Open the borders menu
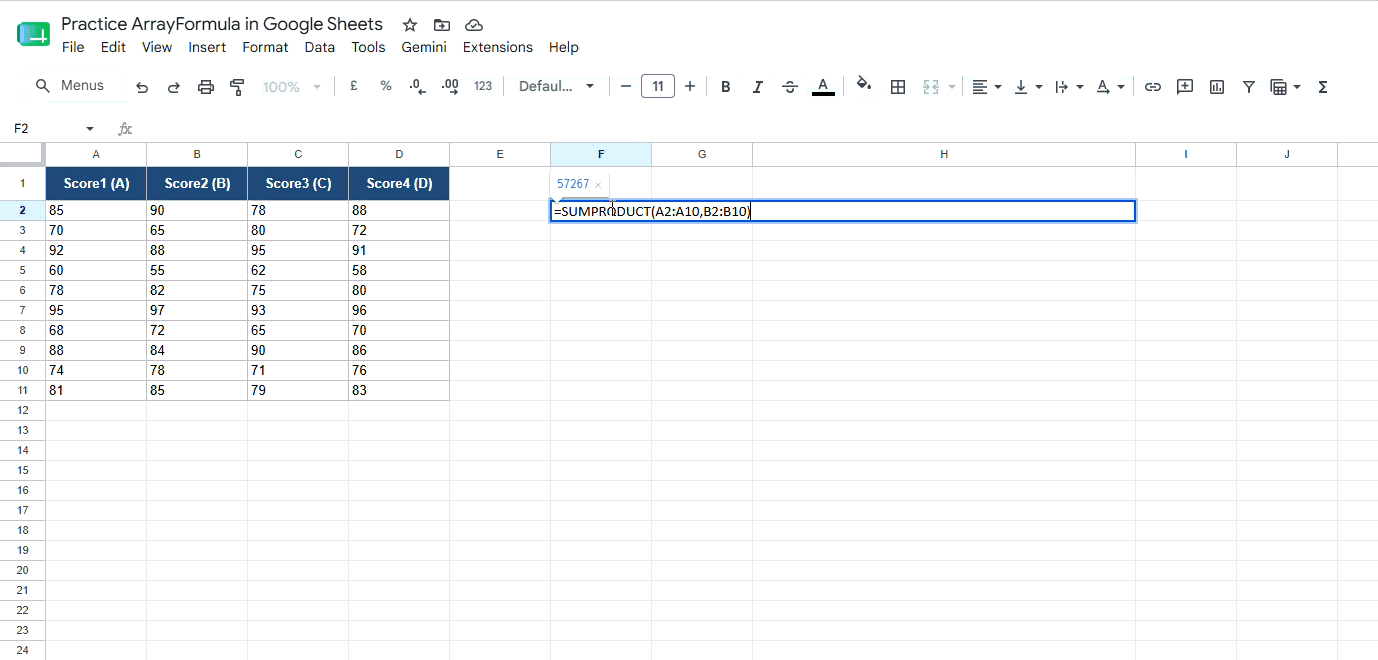 coord(898,87)
